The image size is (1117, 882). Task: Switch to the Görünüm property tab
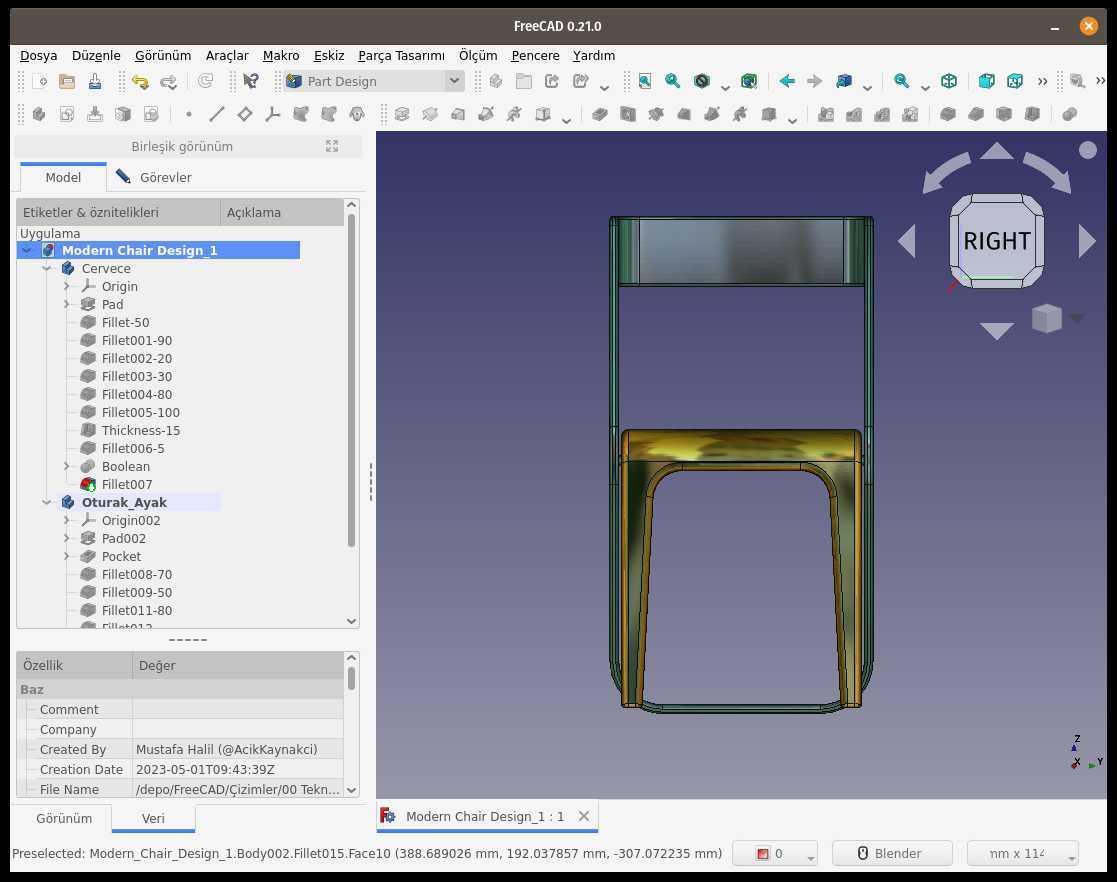coord(64,818)
